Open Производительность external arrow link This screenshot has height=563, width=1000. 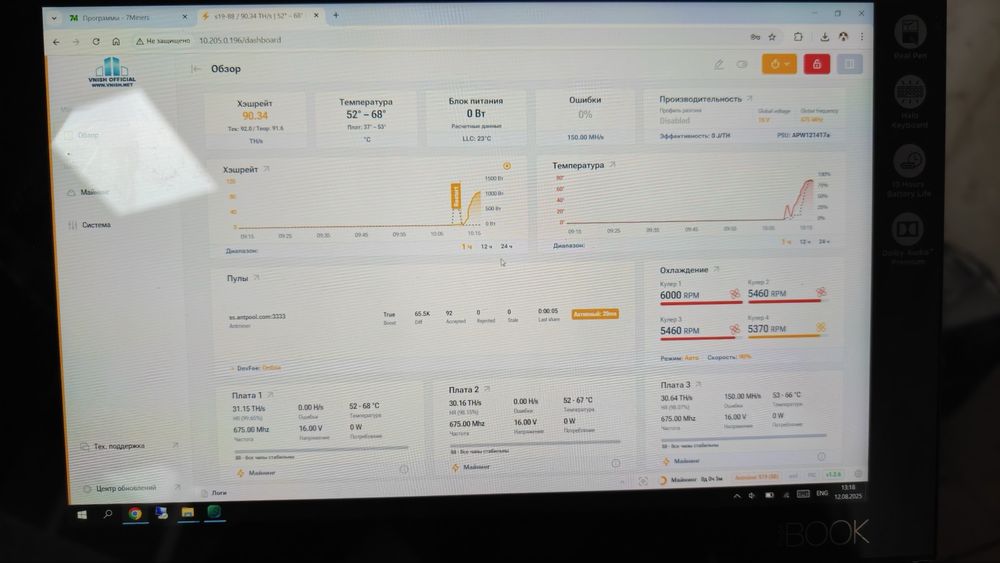tap(750, 98)
